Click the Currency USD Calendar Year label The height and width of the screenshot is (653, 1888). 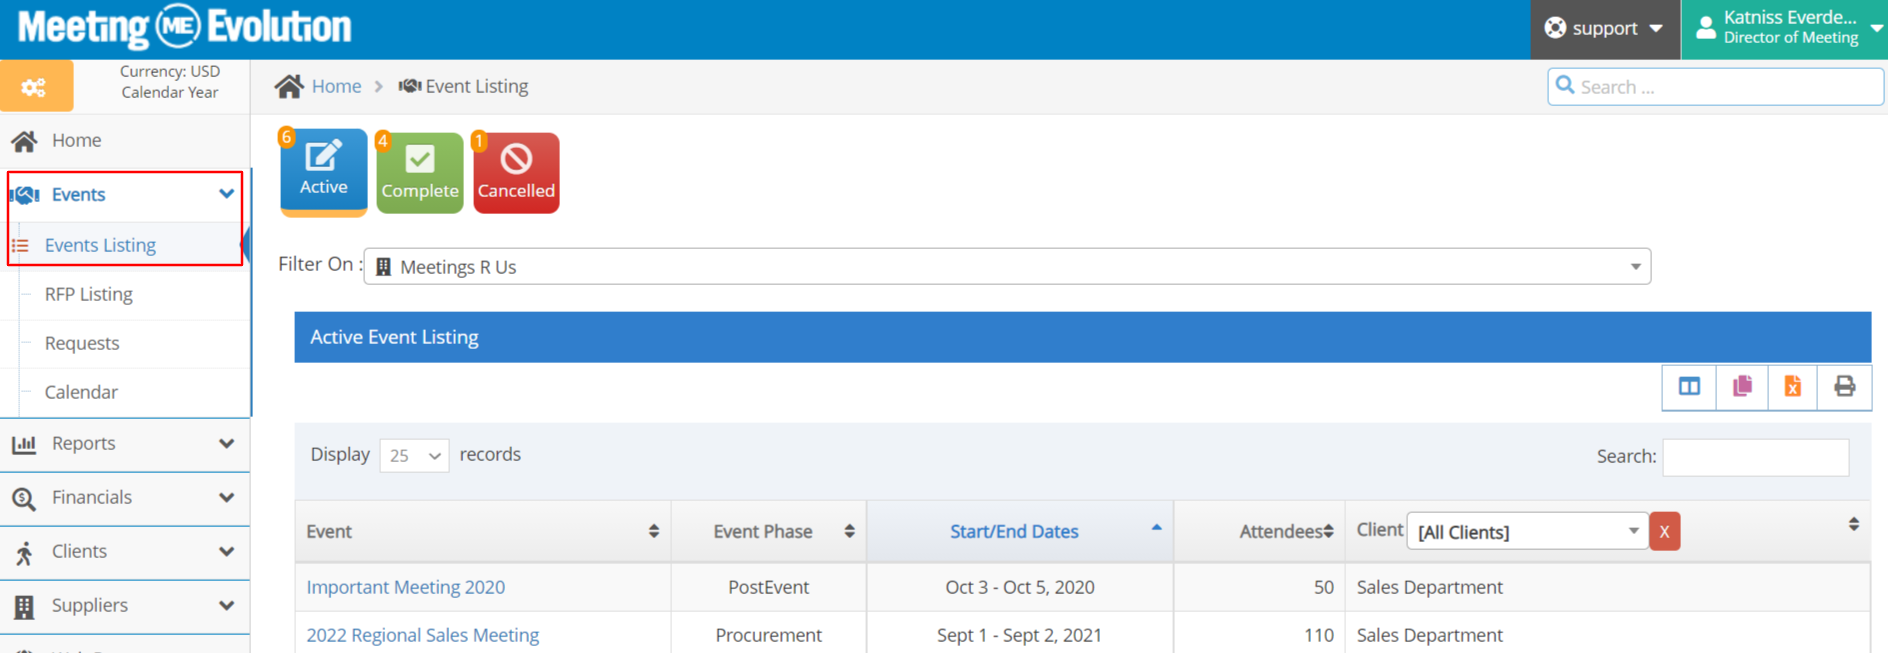[169, 82]
